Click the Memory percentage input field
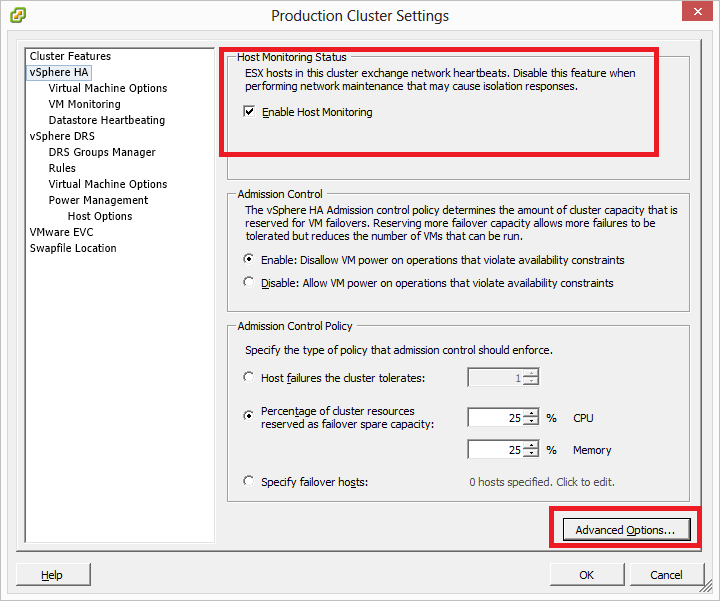720x601 pixels. coord(495,449)
